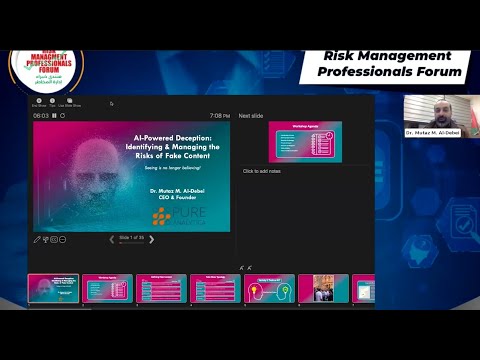Click the Seeing is no longer believing subtitle
Image resolution: width=480 pixels, height=360 pixels.
pyautogui.click(x=173, y=168)
